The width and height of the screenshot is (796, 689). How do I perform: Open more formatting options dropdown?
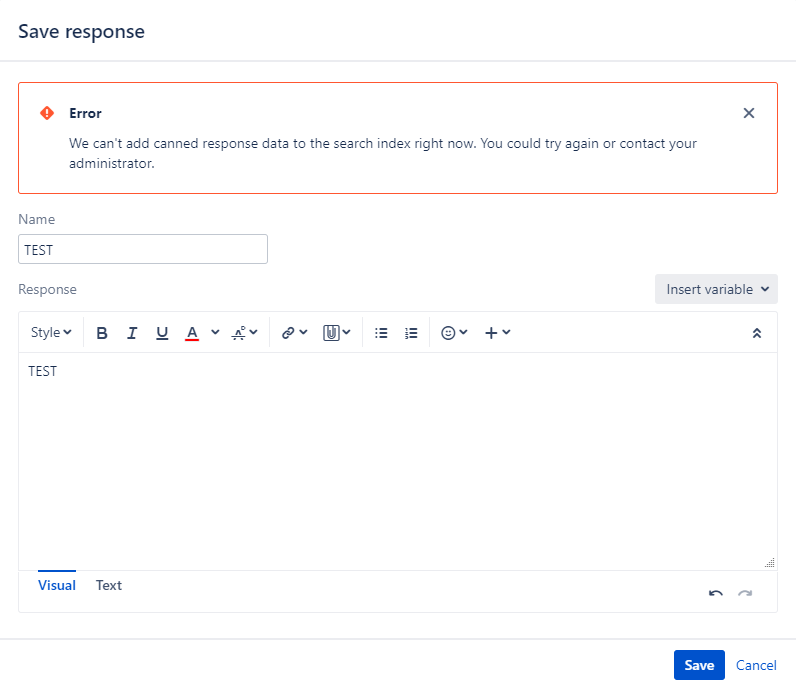245,333
